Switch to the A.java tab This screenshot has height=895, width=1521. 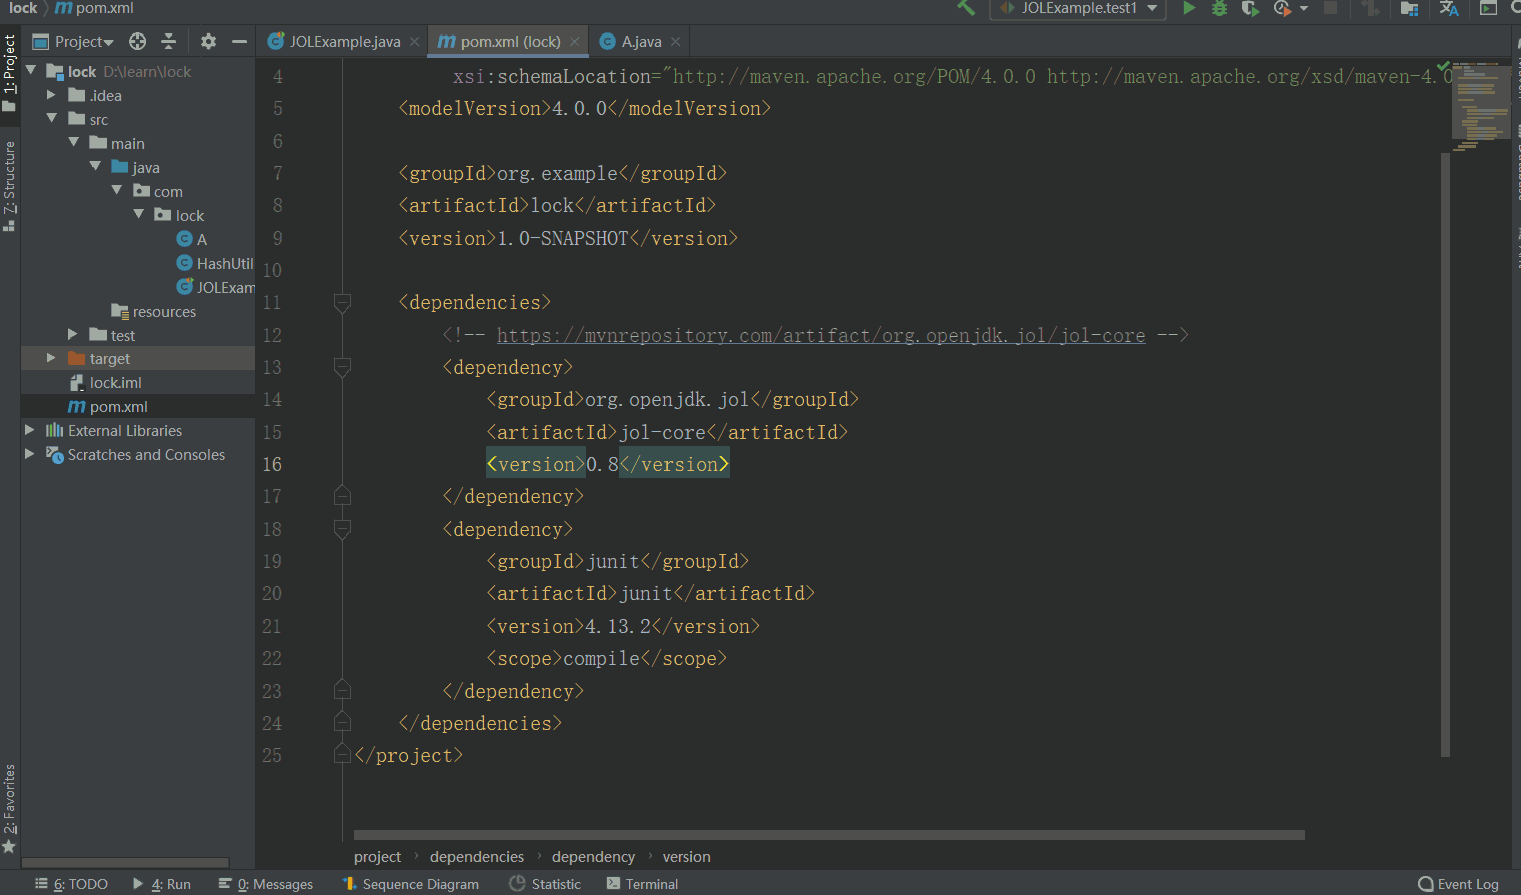click(640, 42)
